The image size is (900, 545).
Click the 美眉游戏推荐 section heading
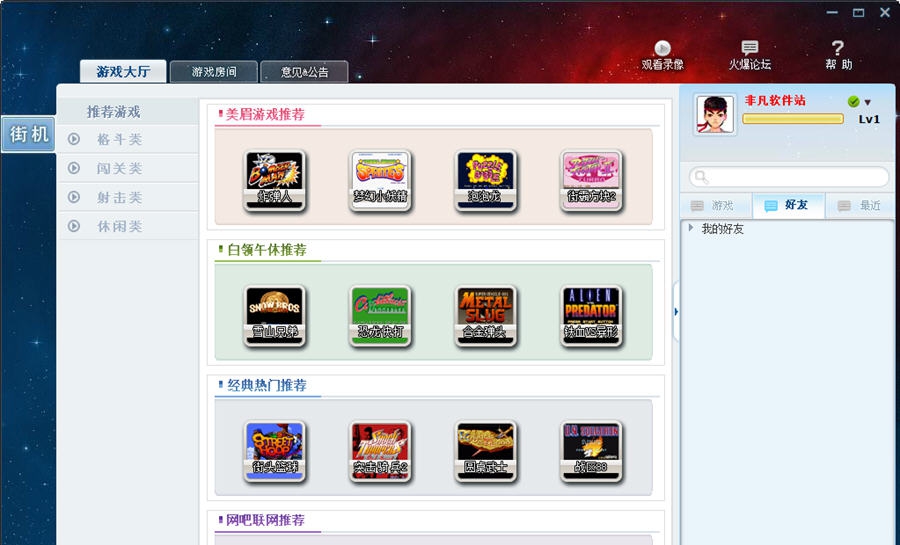(265, 114)
